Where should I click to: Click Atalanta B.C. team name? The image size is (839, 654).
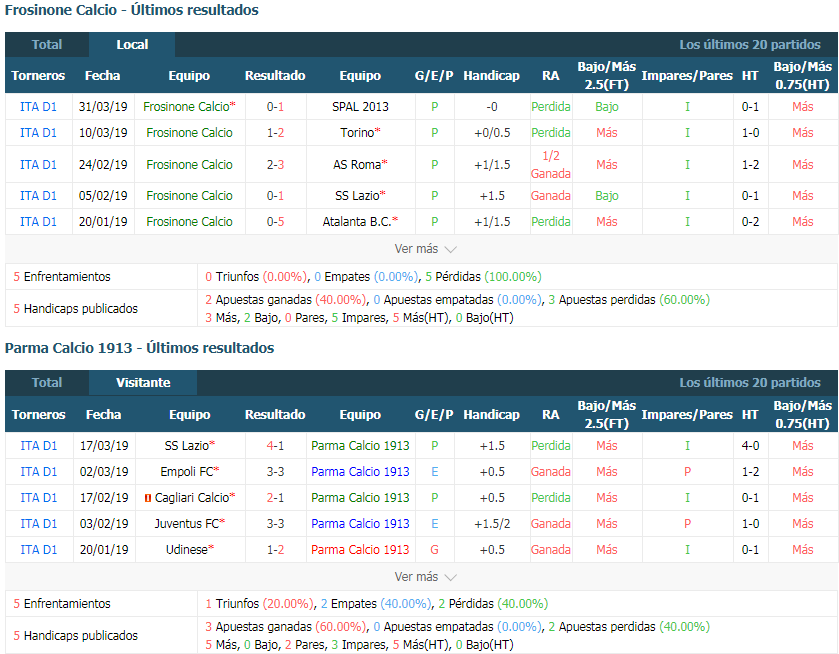tap(357, 222)
